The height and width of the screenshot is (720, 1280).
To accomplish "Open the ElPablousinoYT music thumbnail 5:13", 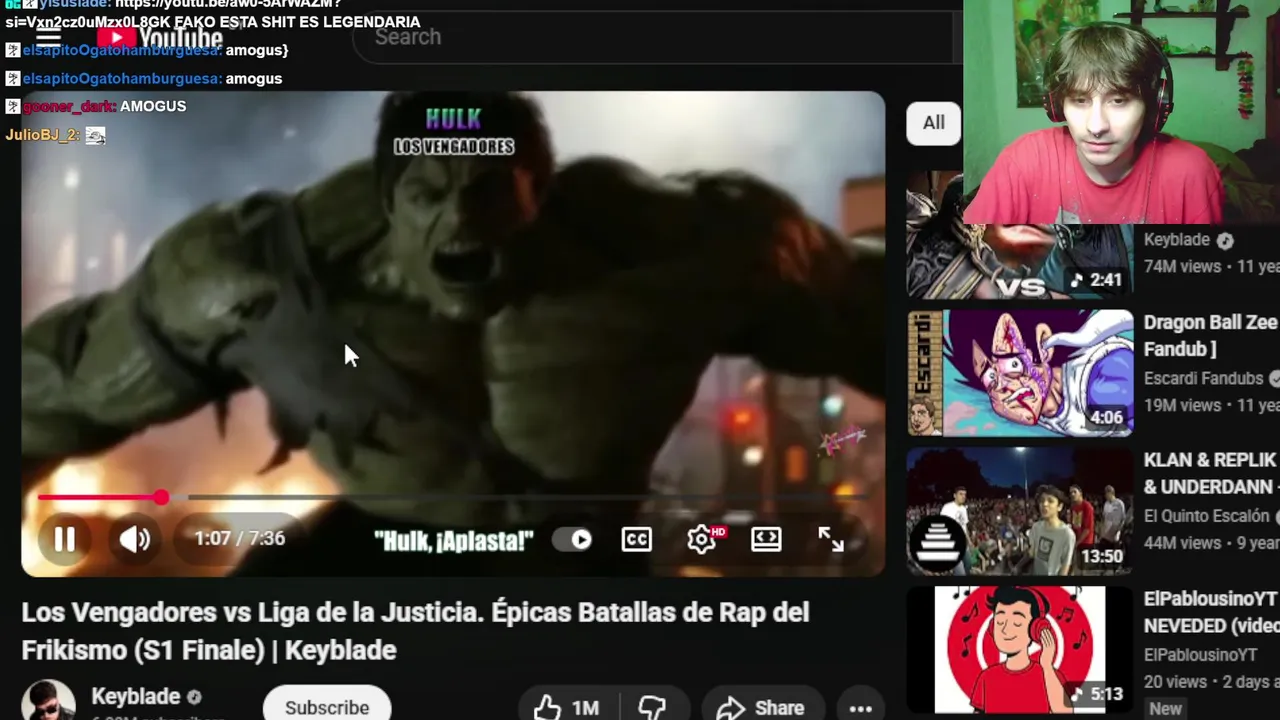I will (x=1020, y=649).
